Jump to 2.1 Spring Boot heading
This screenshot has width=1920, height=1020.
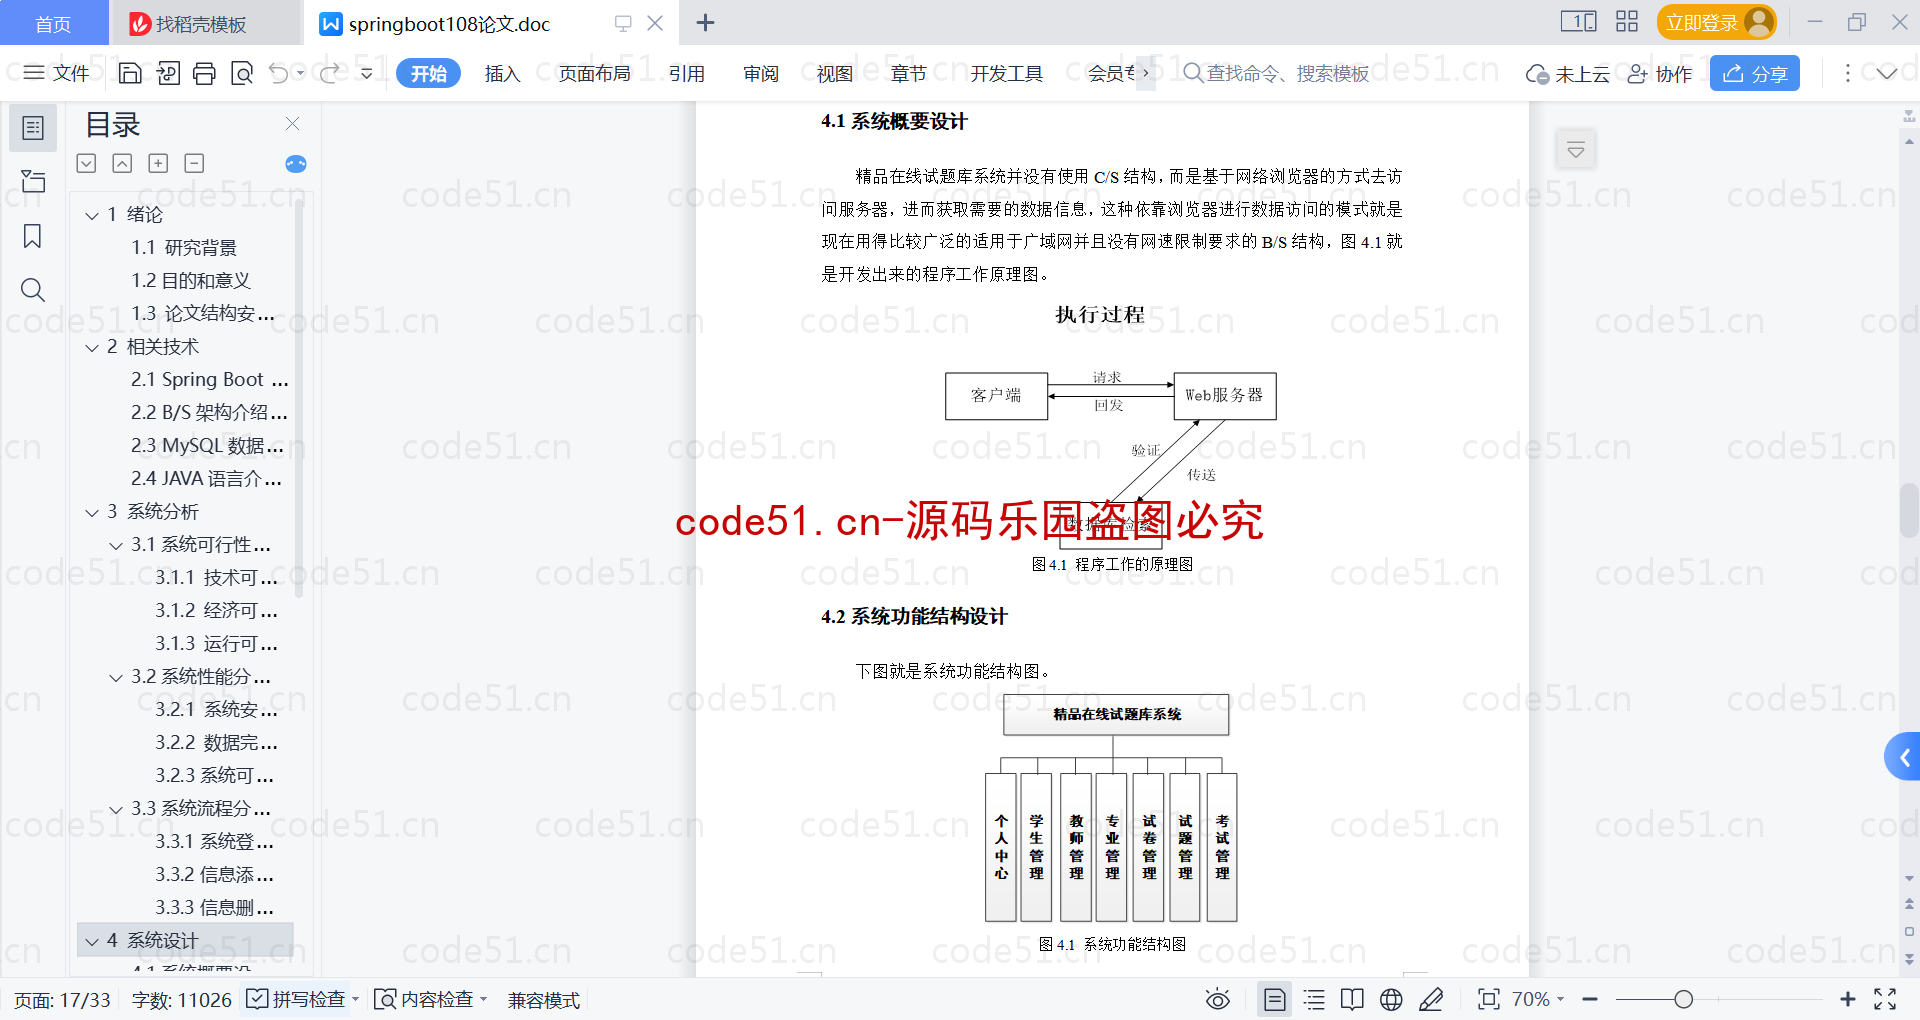click(210, 379)
